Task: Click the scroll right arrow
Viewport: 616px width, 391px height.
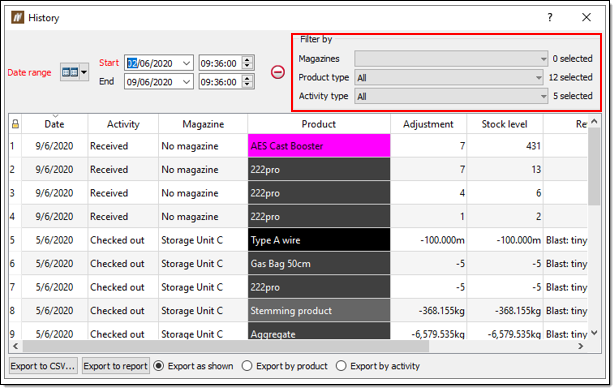Action: (x=581, y=346)
